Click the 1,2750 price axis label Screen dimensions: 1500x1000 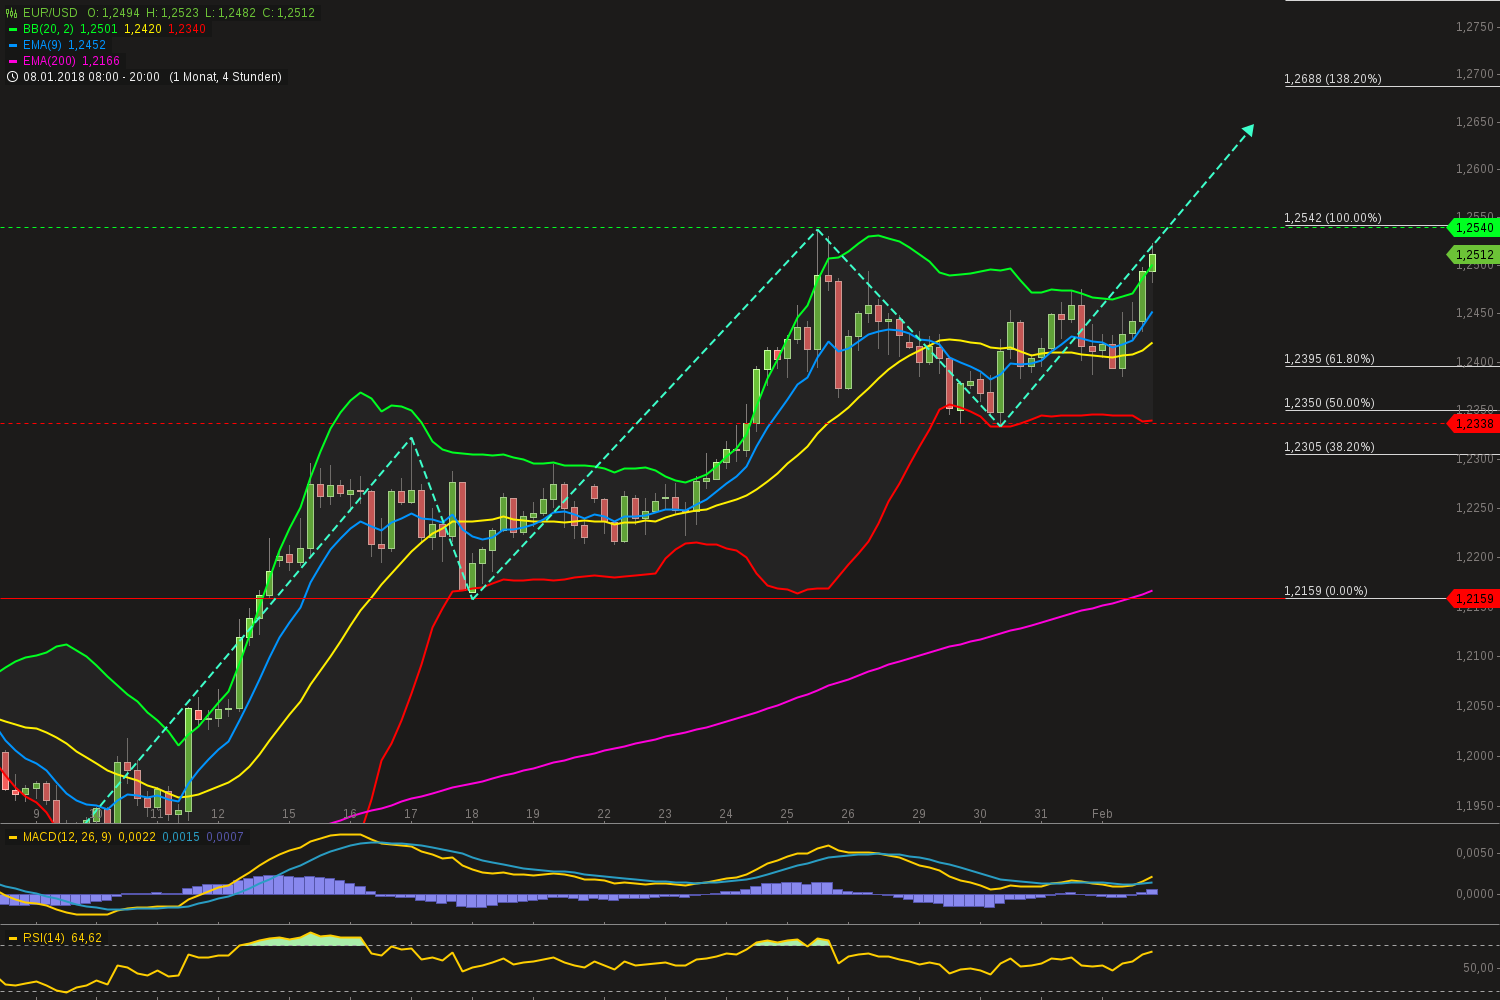coord(1475,27)
